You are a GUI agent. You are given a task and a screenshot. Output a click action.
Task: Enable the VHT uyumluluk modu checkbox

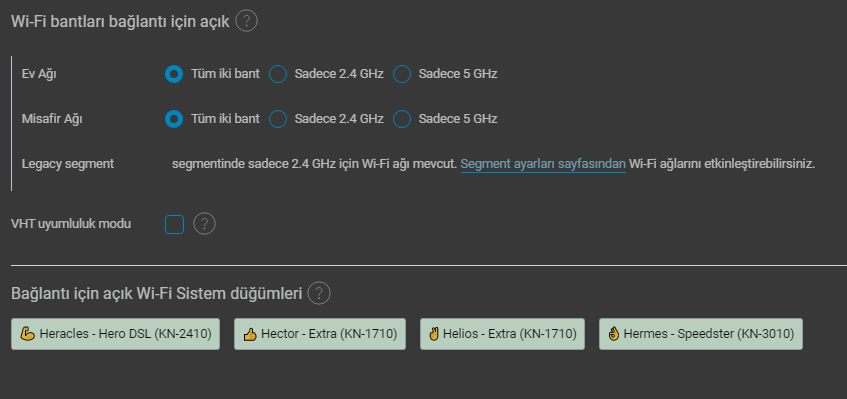pos(174,224)
